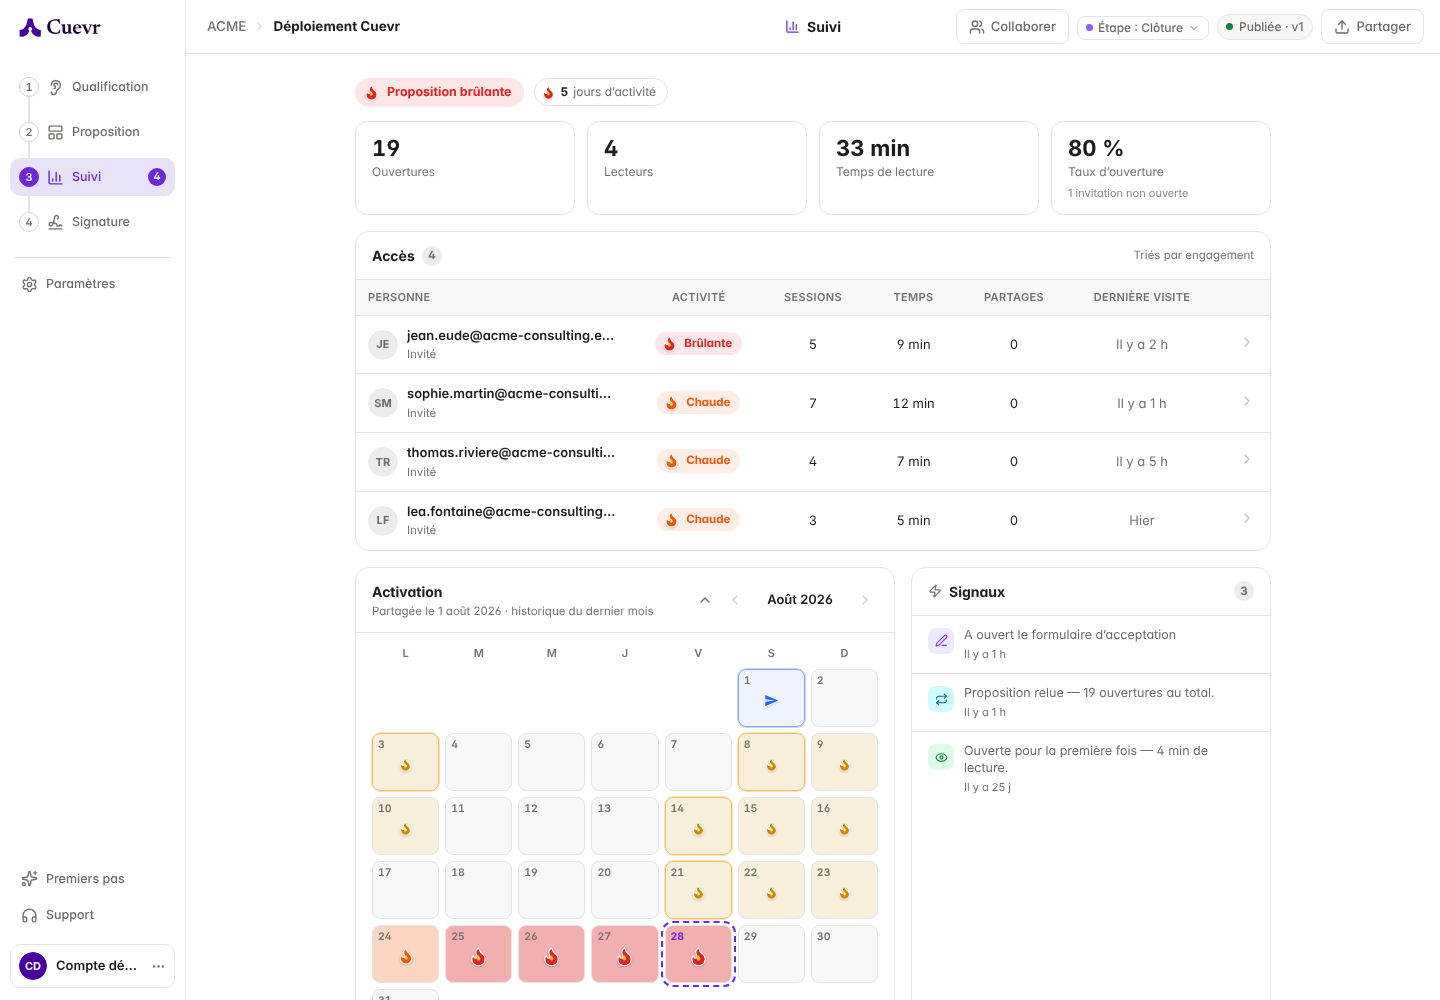Click the Cuevr logo
This screenshot has height=1000, width=1440.
pyautogui.click(x=60, y=27)
